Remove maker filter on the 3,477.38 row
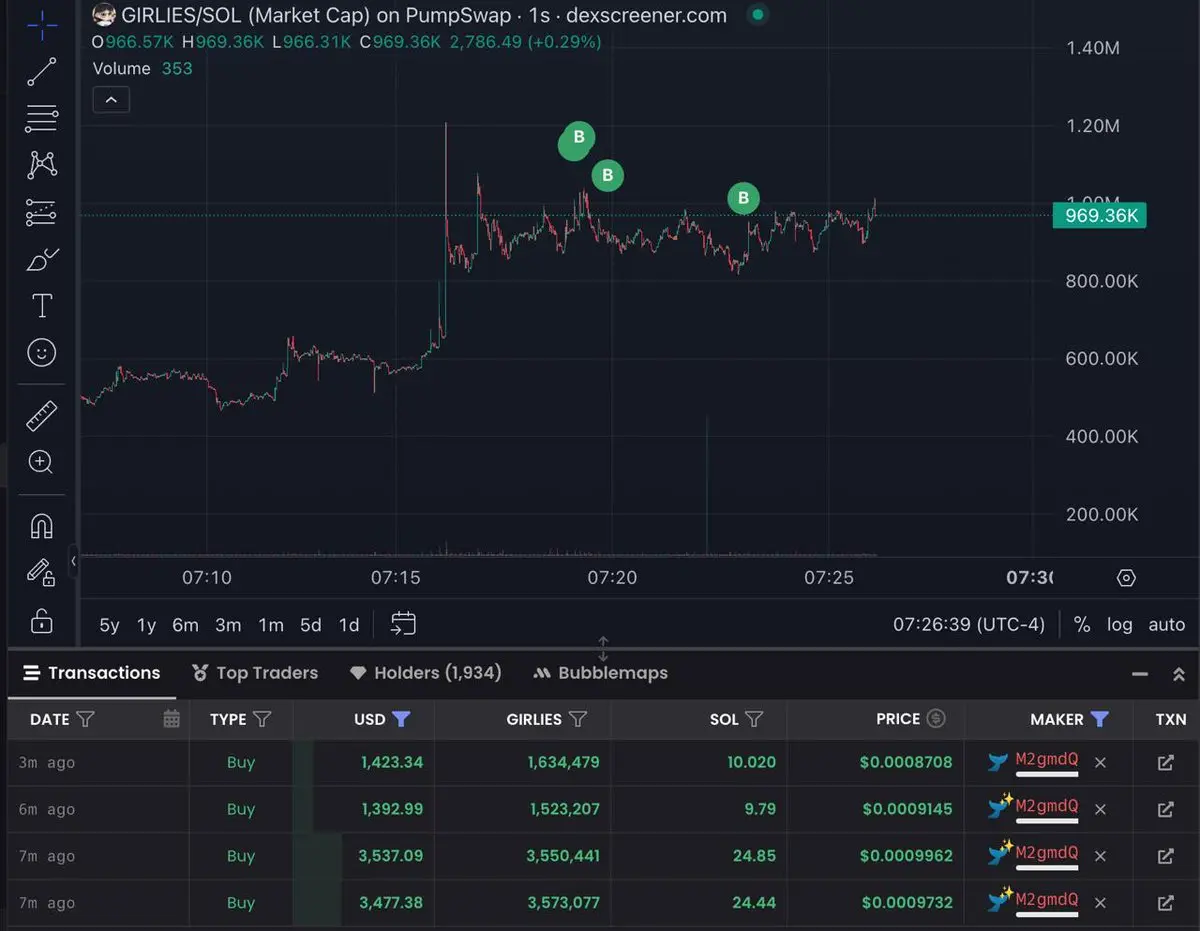This screenshot has width=1200, height=931. [1100, 903]
